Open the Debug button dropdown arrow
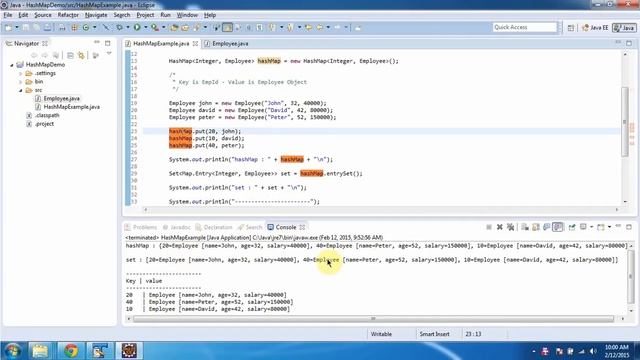Image resolution: width=640 pixels, height=360 pixels. [x=128, y=27]
